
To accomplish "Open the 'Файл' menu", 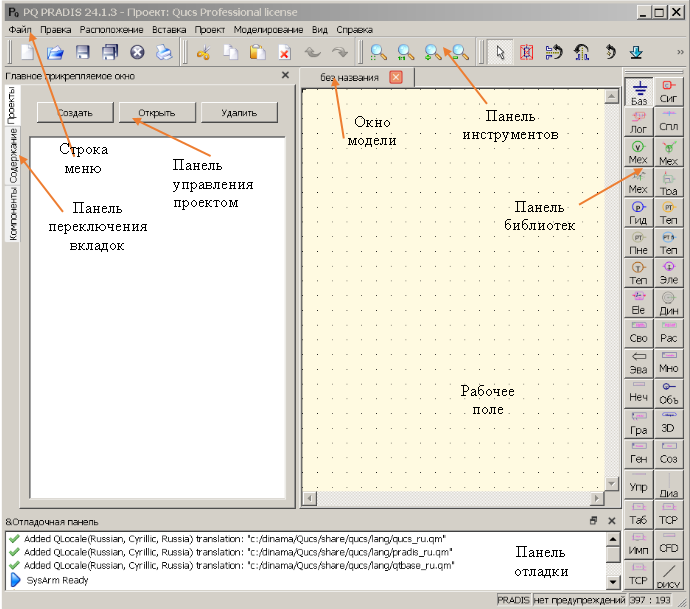I will click(x=20, y=30).
